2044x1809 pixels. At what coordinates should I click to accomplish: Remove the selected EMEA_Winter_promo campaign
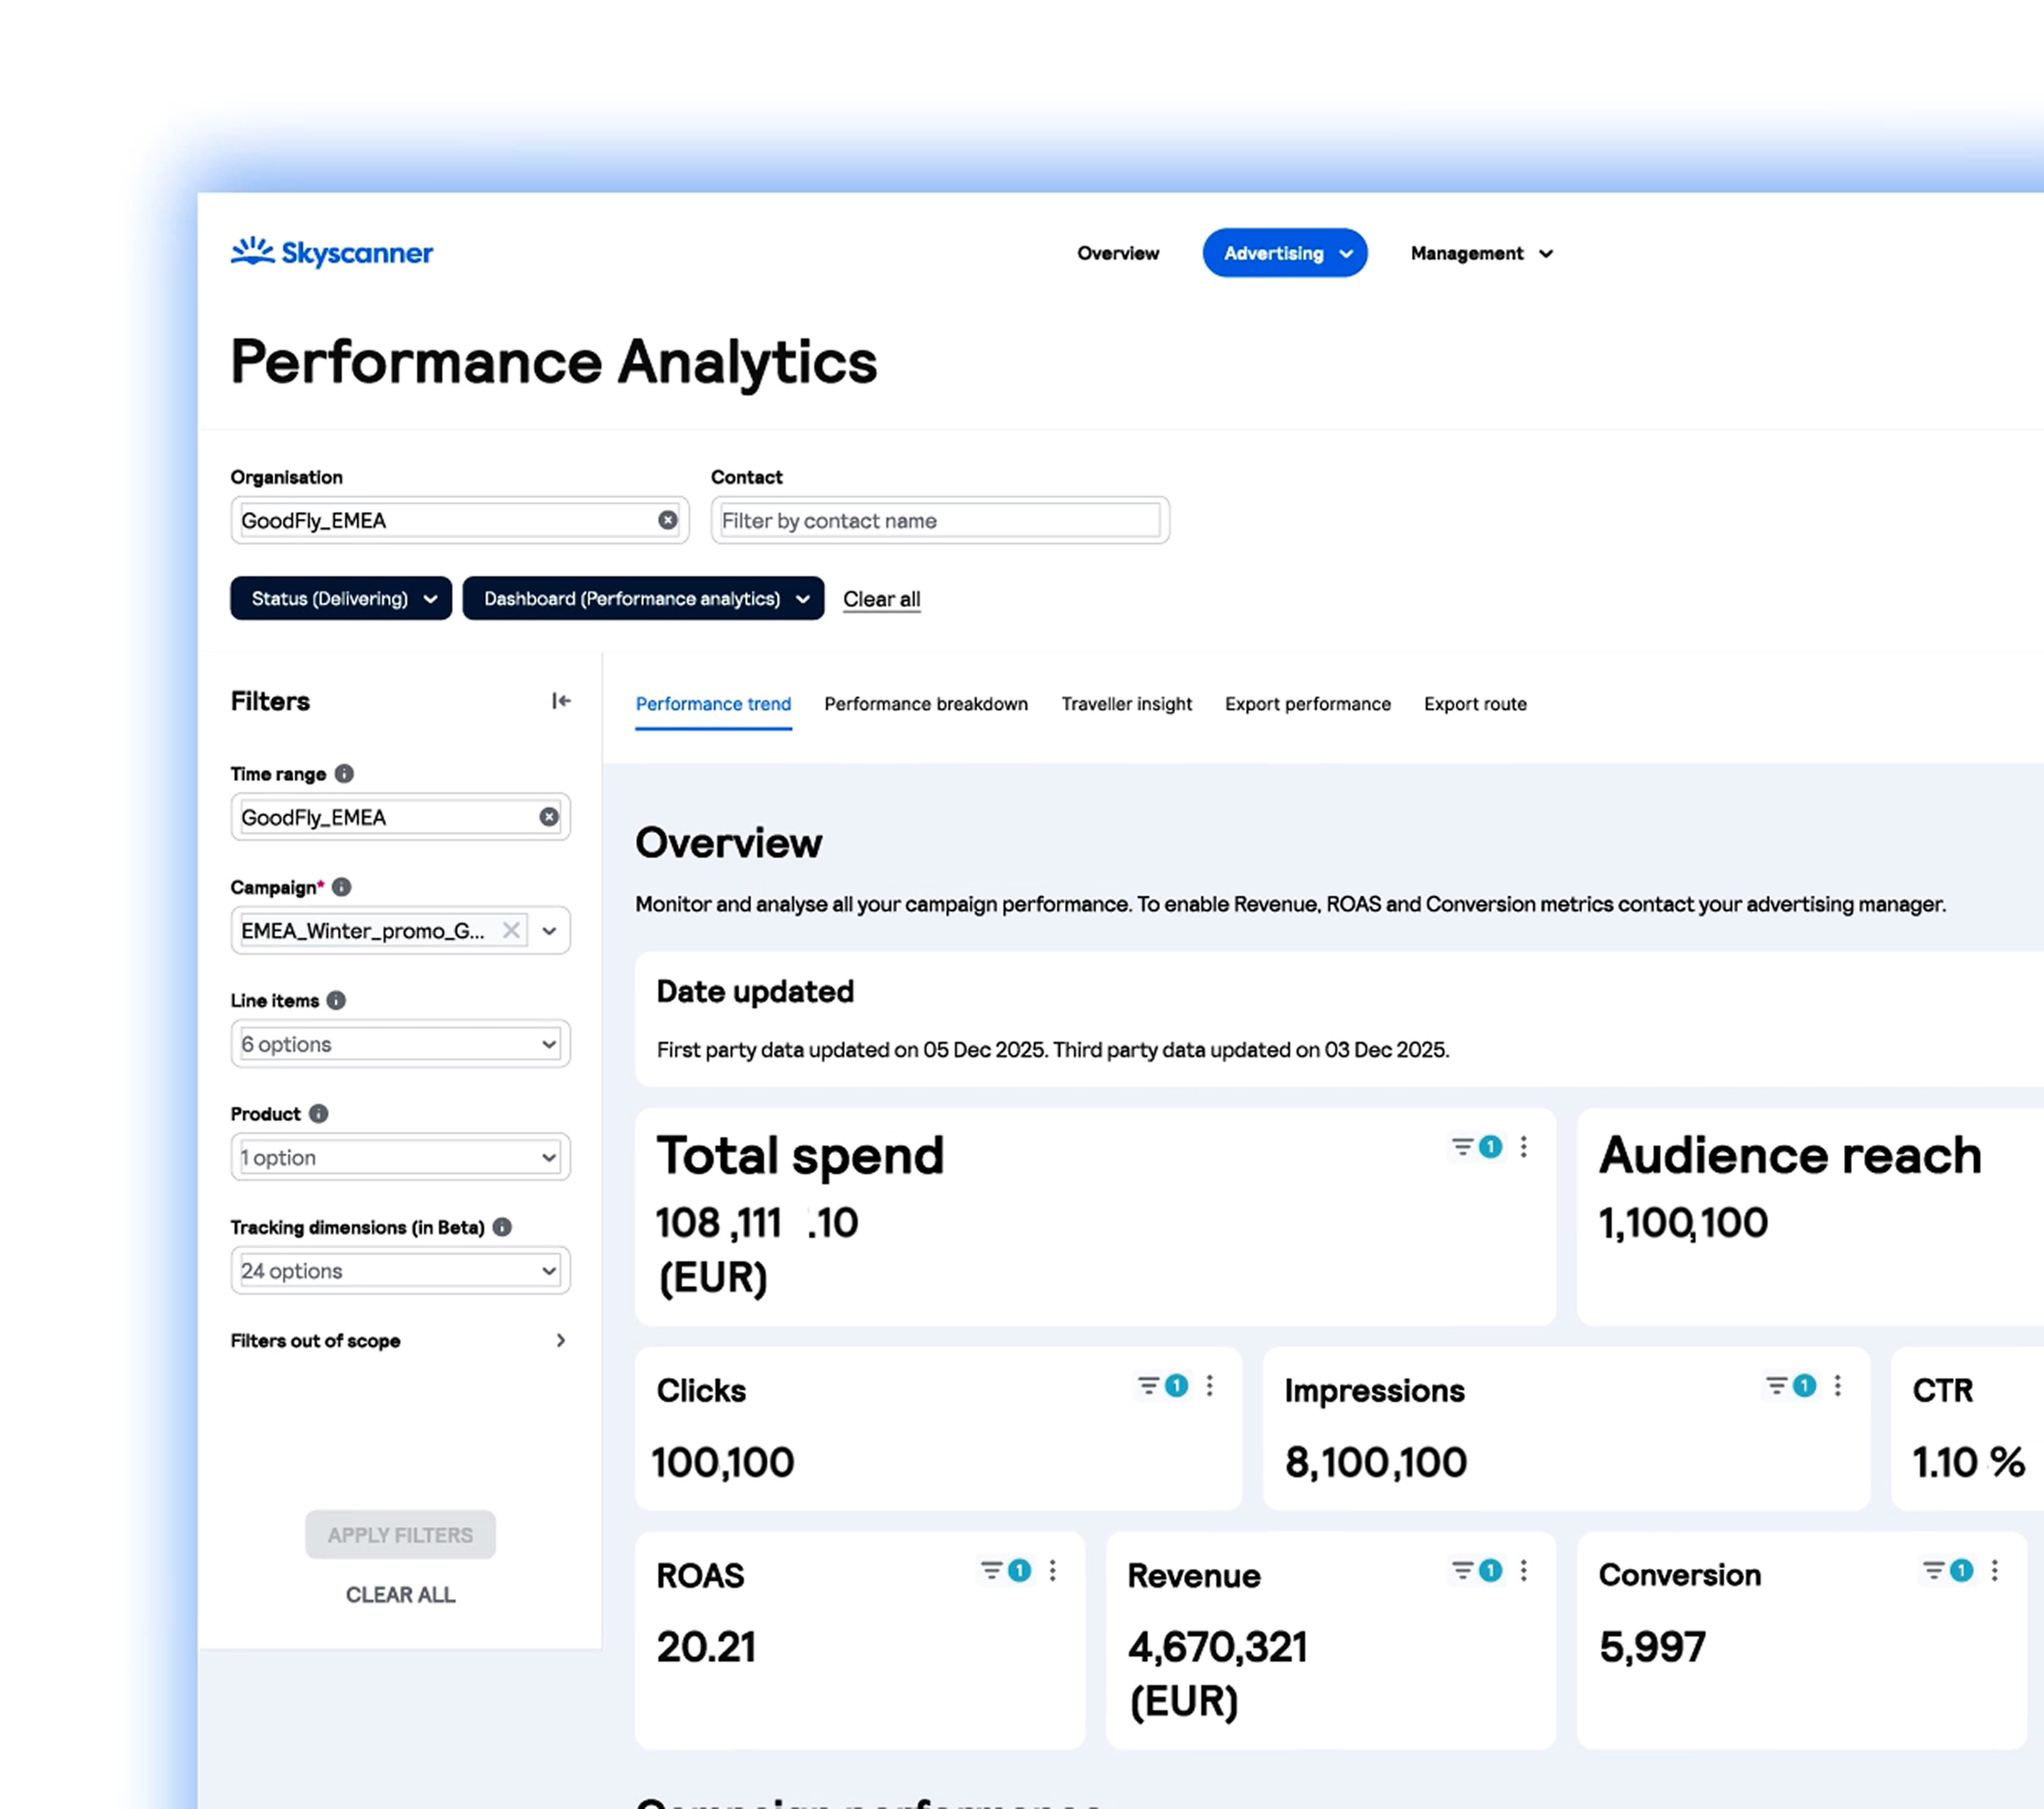(511, 931)
